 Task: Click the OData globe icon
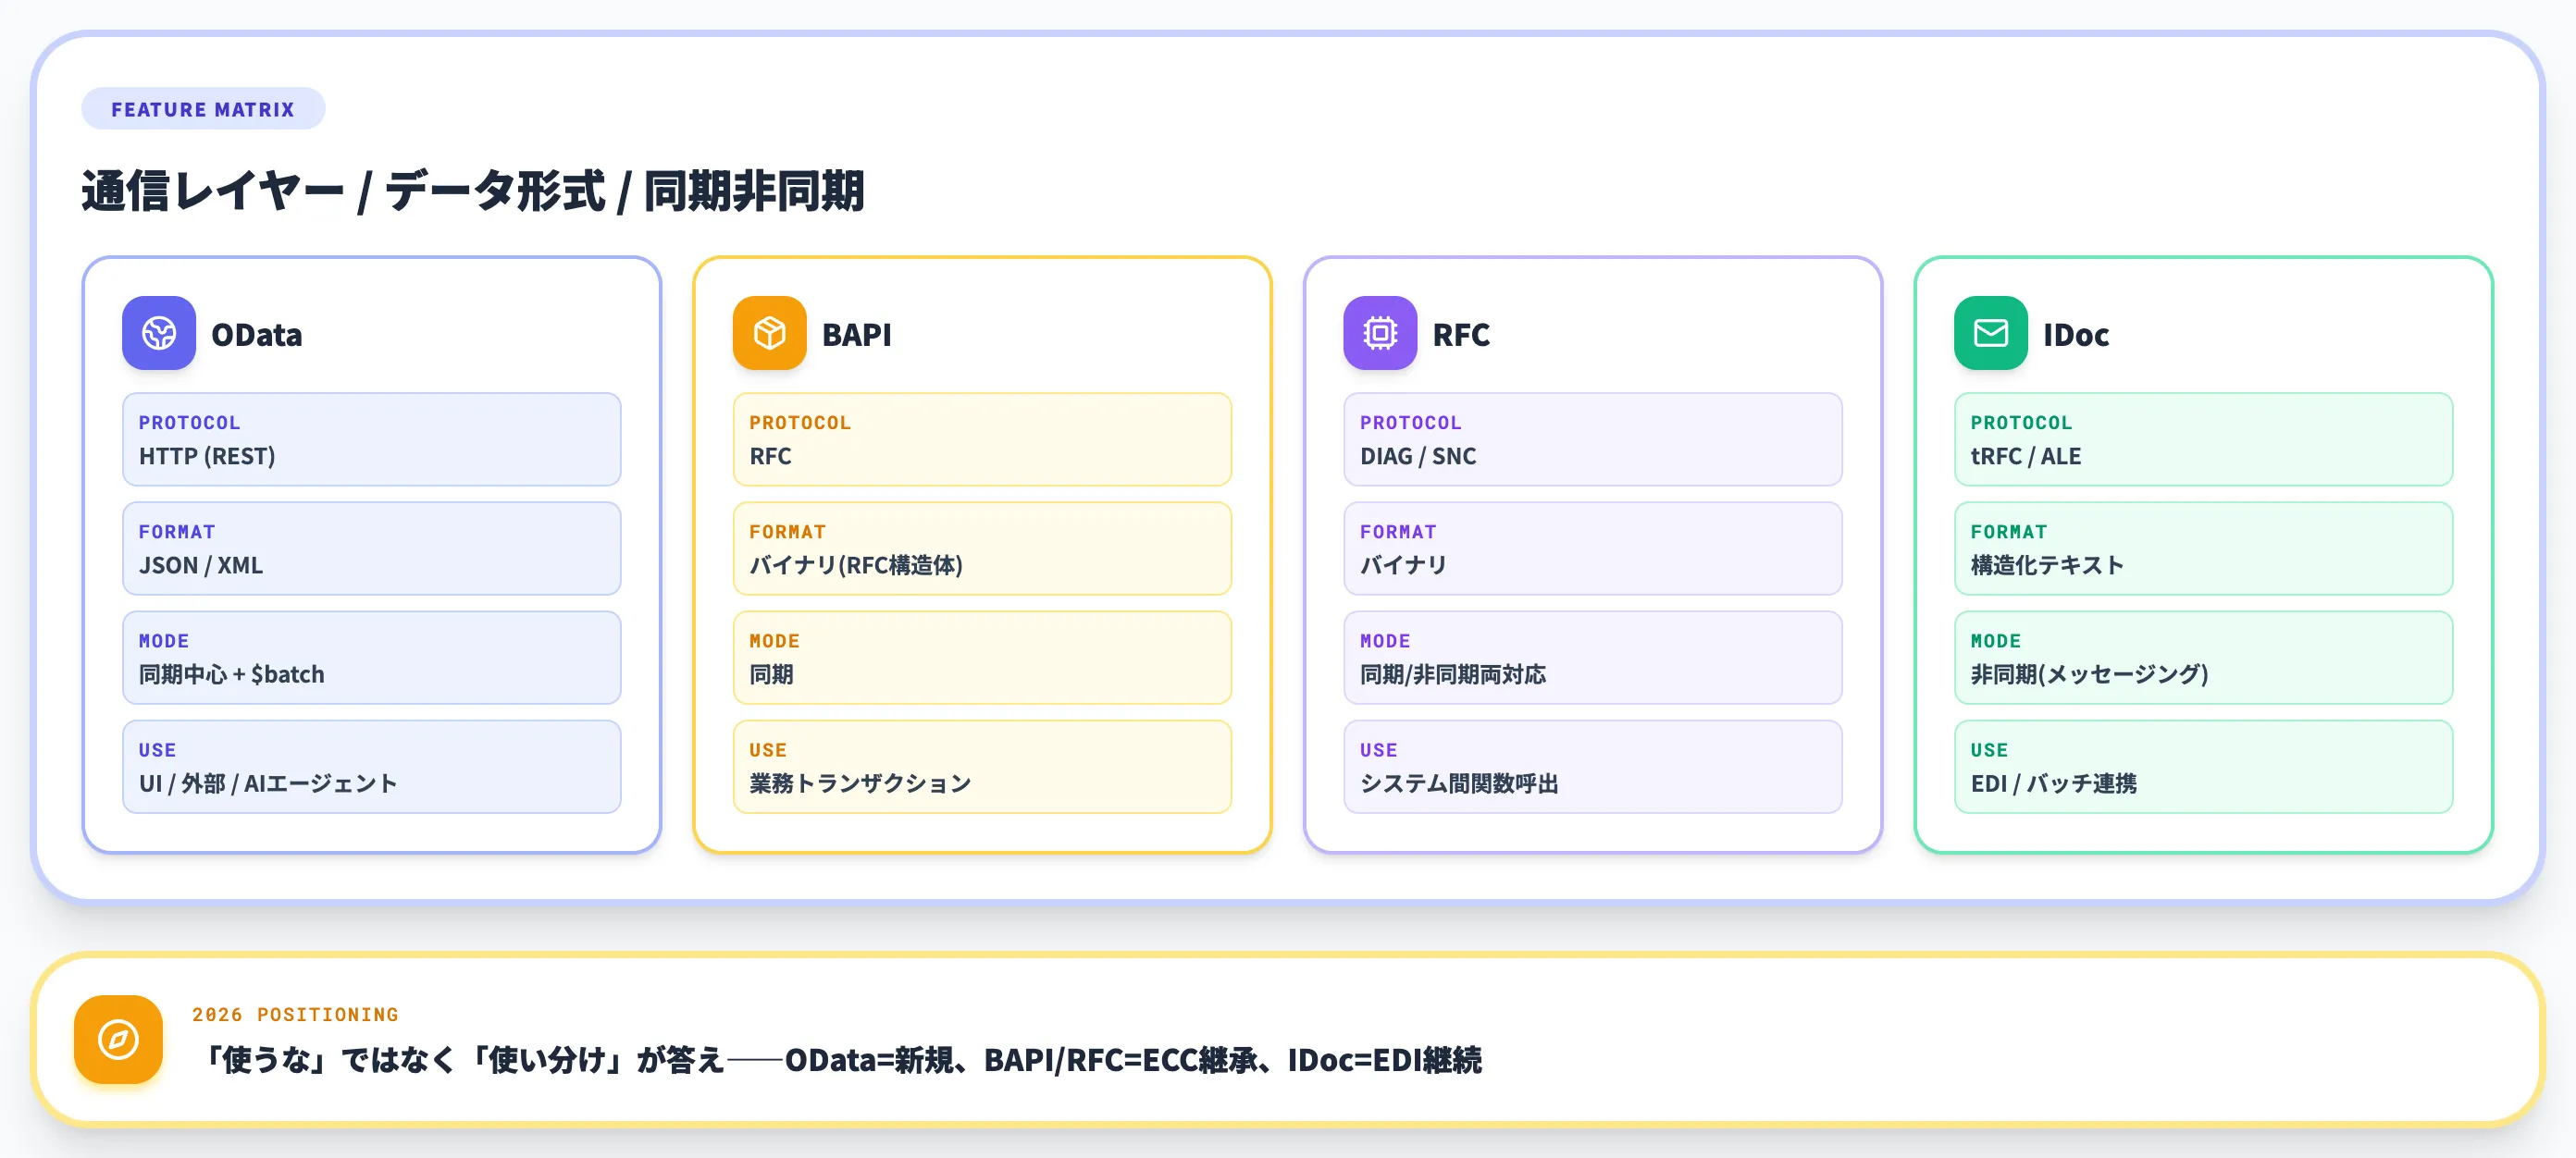(x=159, y=333)
